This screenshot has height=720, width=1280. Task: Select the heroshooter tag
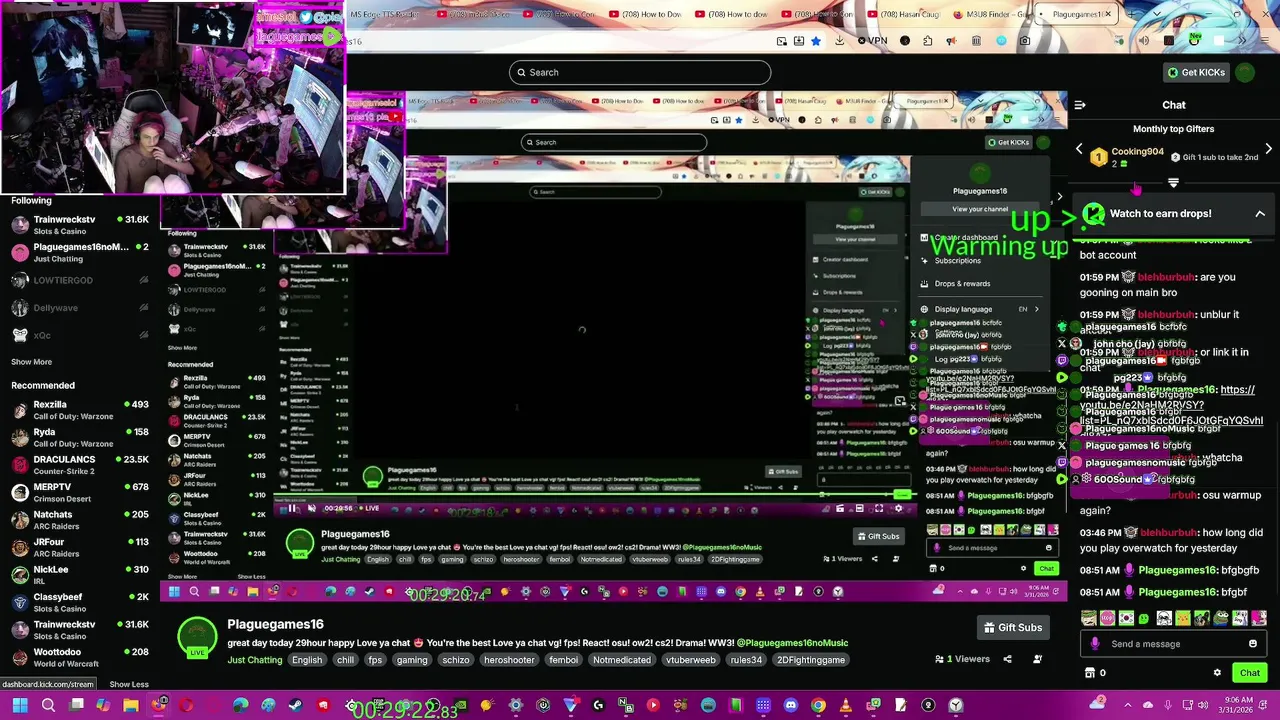(510, 660)
